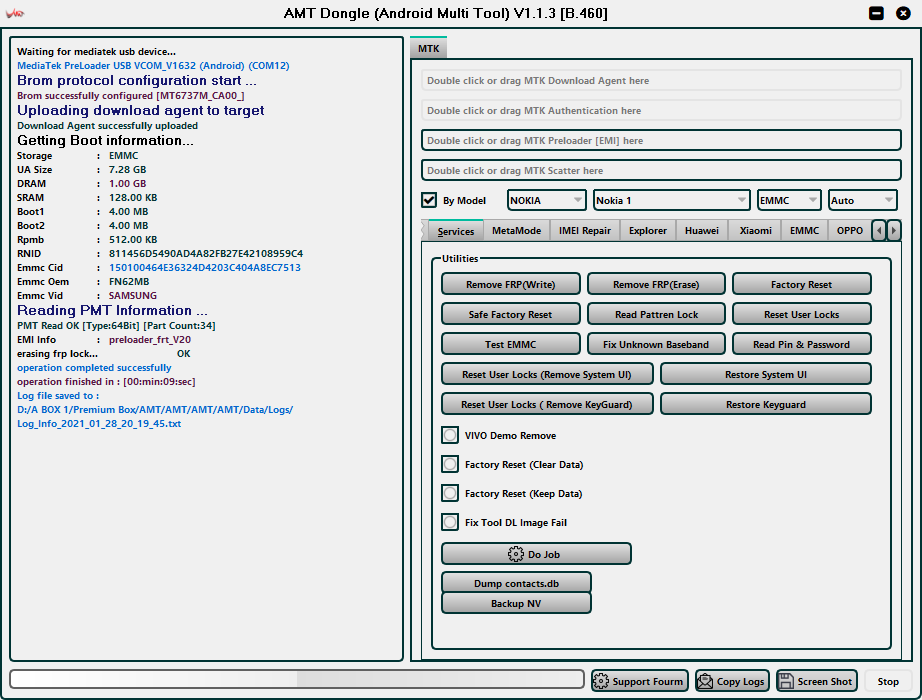Click Log_Info_2021_01_28_20_19_45.txt filename

pyautogui.click(x=99, y=424)
